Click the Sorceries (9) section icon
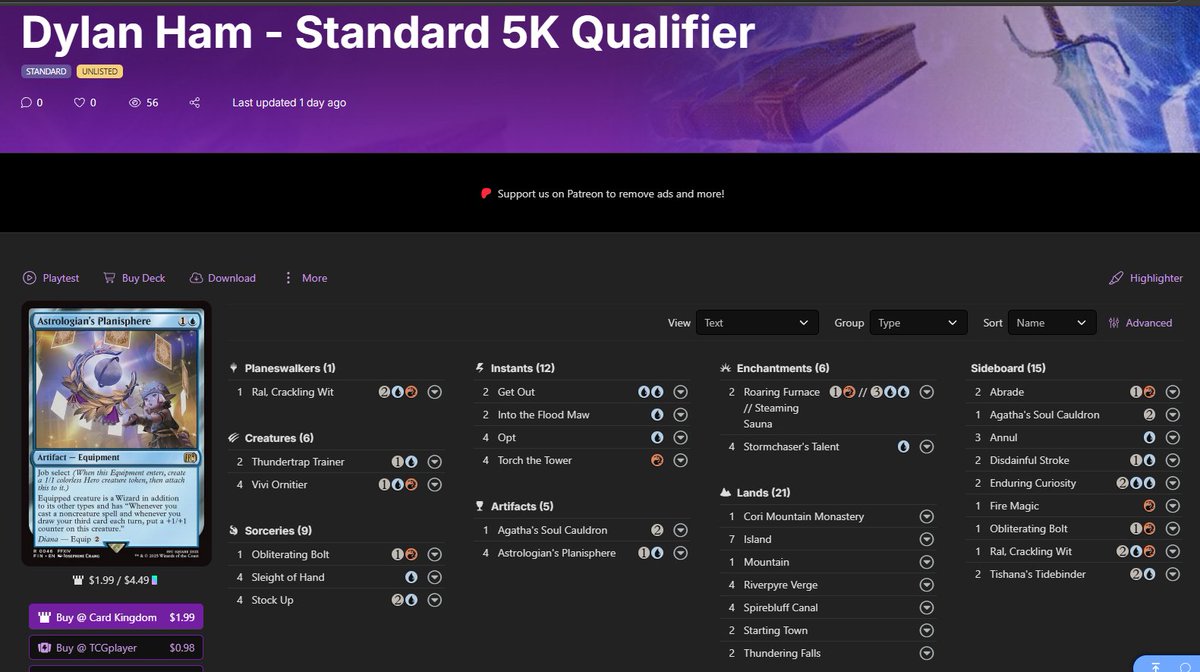 [234, 531]
